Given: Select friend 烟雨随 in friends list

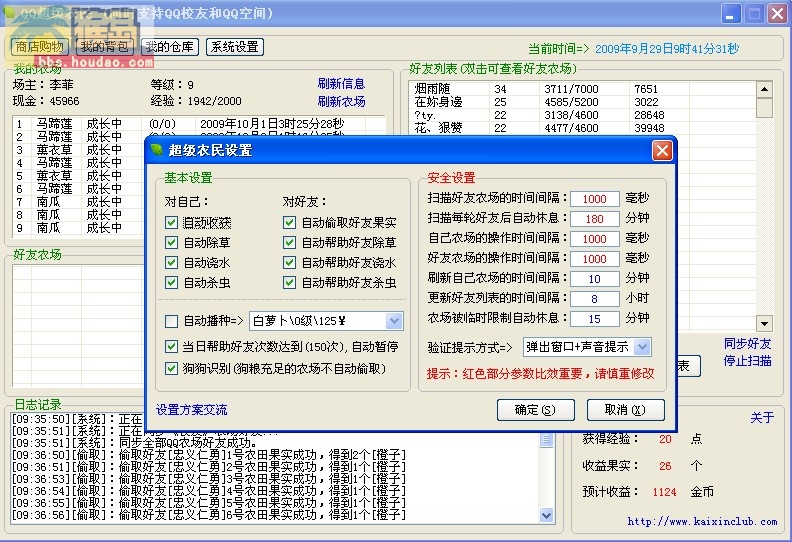Looking at the screenshot, I should click(x=582, y=89).
